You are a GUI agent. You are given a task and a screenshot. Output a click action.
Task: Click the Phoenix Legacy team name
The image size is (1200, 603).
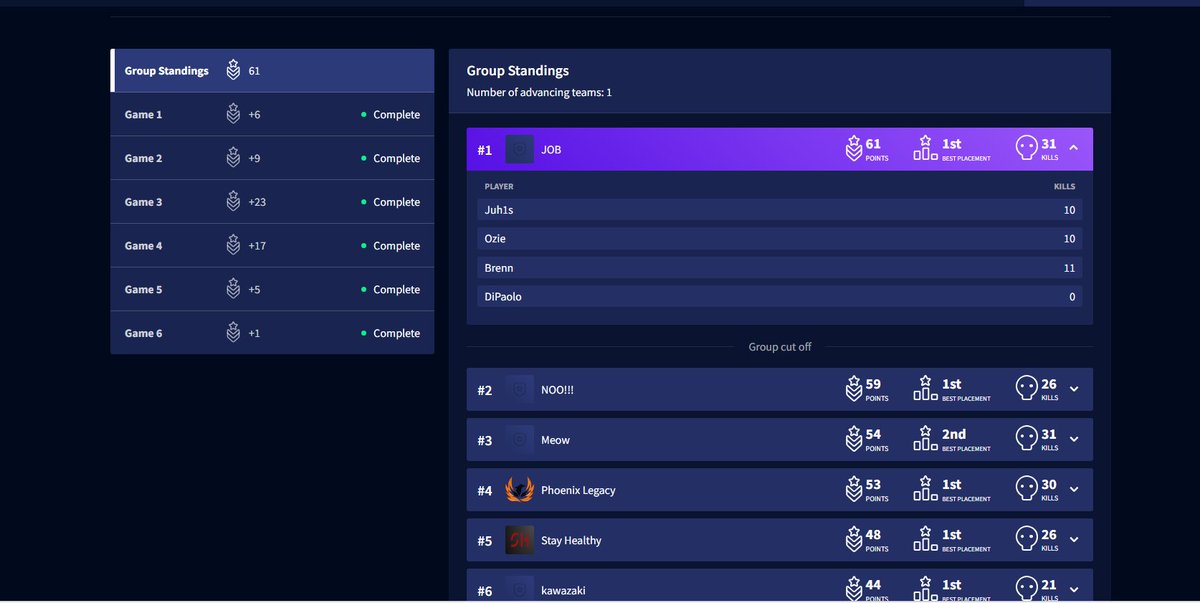pyautogui.click(x=578, y=490)
